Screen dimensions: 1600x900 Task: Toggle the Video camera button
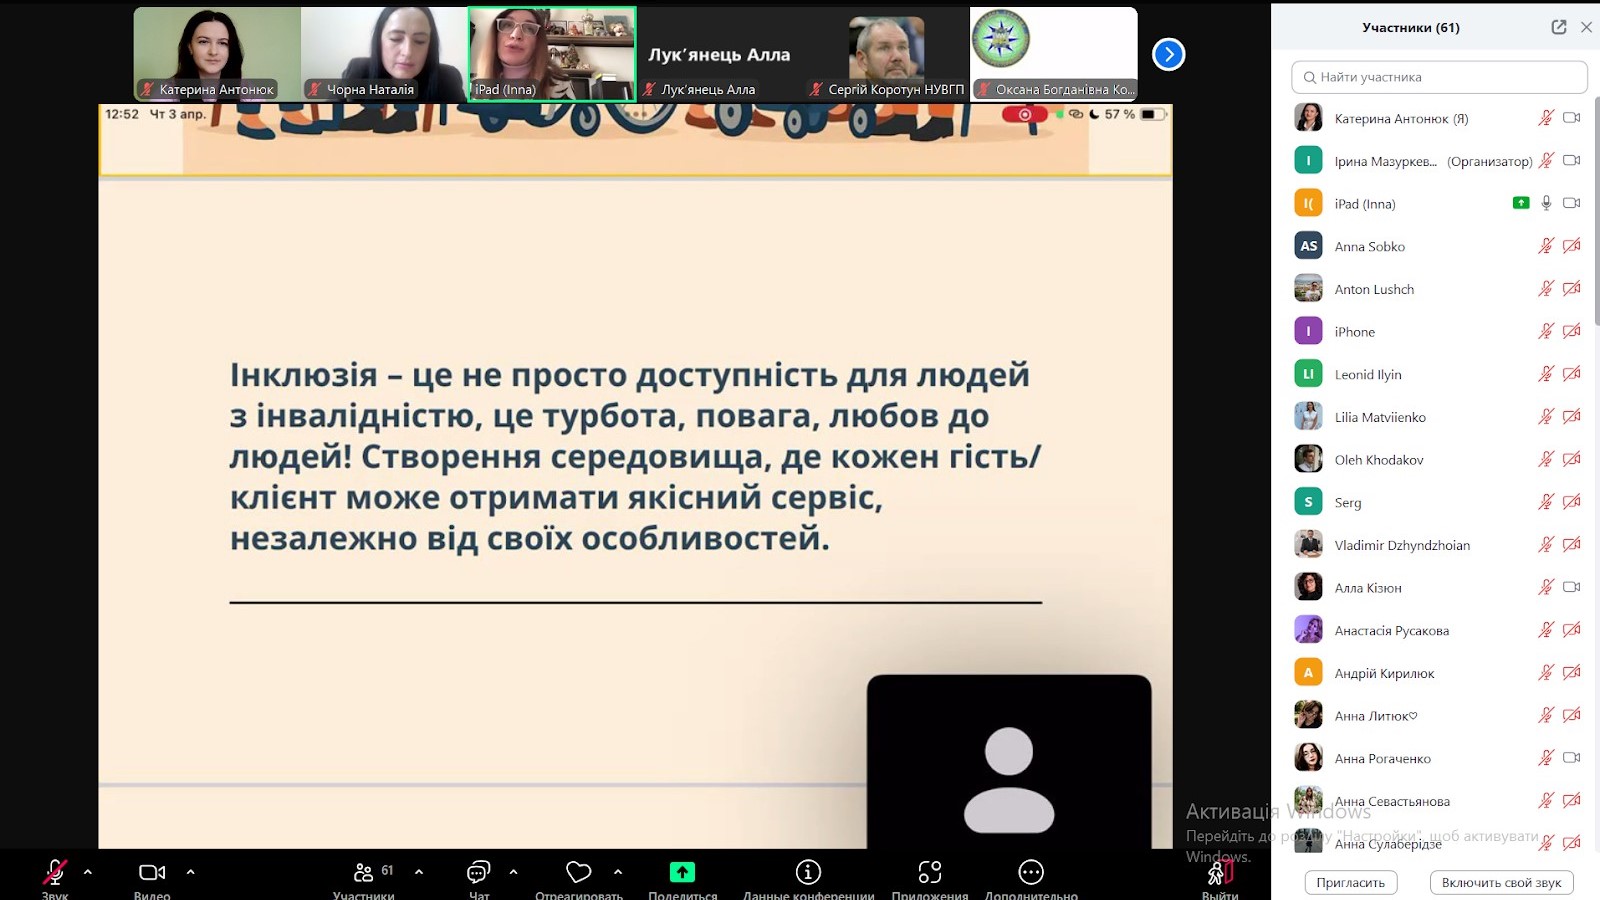[152, 873]
